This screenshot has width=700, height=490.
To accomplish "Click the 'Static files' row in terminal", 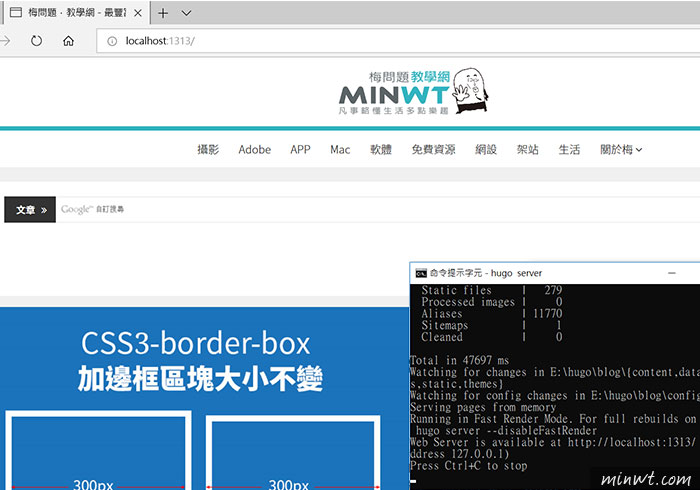I will [x=492, y=290].
